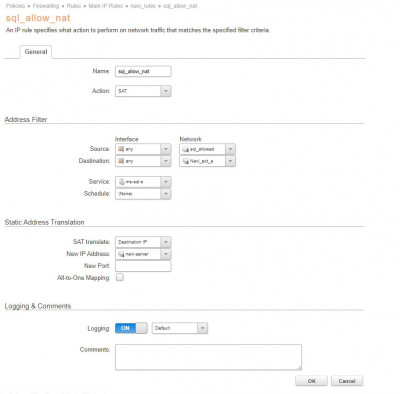Viewport: 400px width, 394px height.
Task: Click the Cancel button
Action: pos(347,381)
